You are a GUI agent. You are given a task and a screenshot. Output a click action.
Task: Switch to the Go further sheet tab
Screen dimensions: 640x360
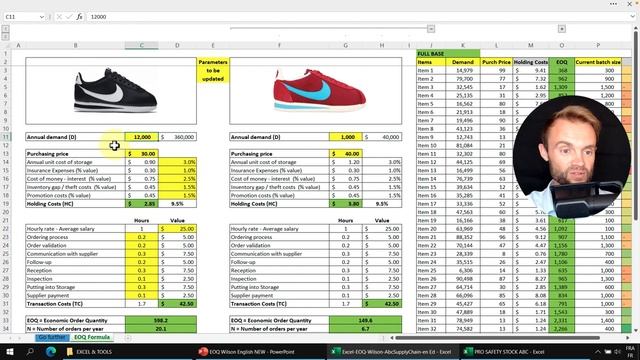click(52, 337)
